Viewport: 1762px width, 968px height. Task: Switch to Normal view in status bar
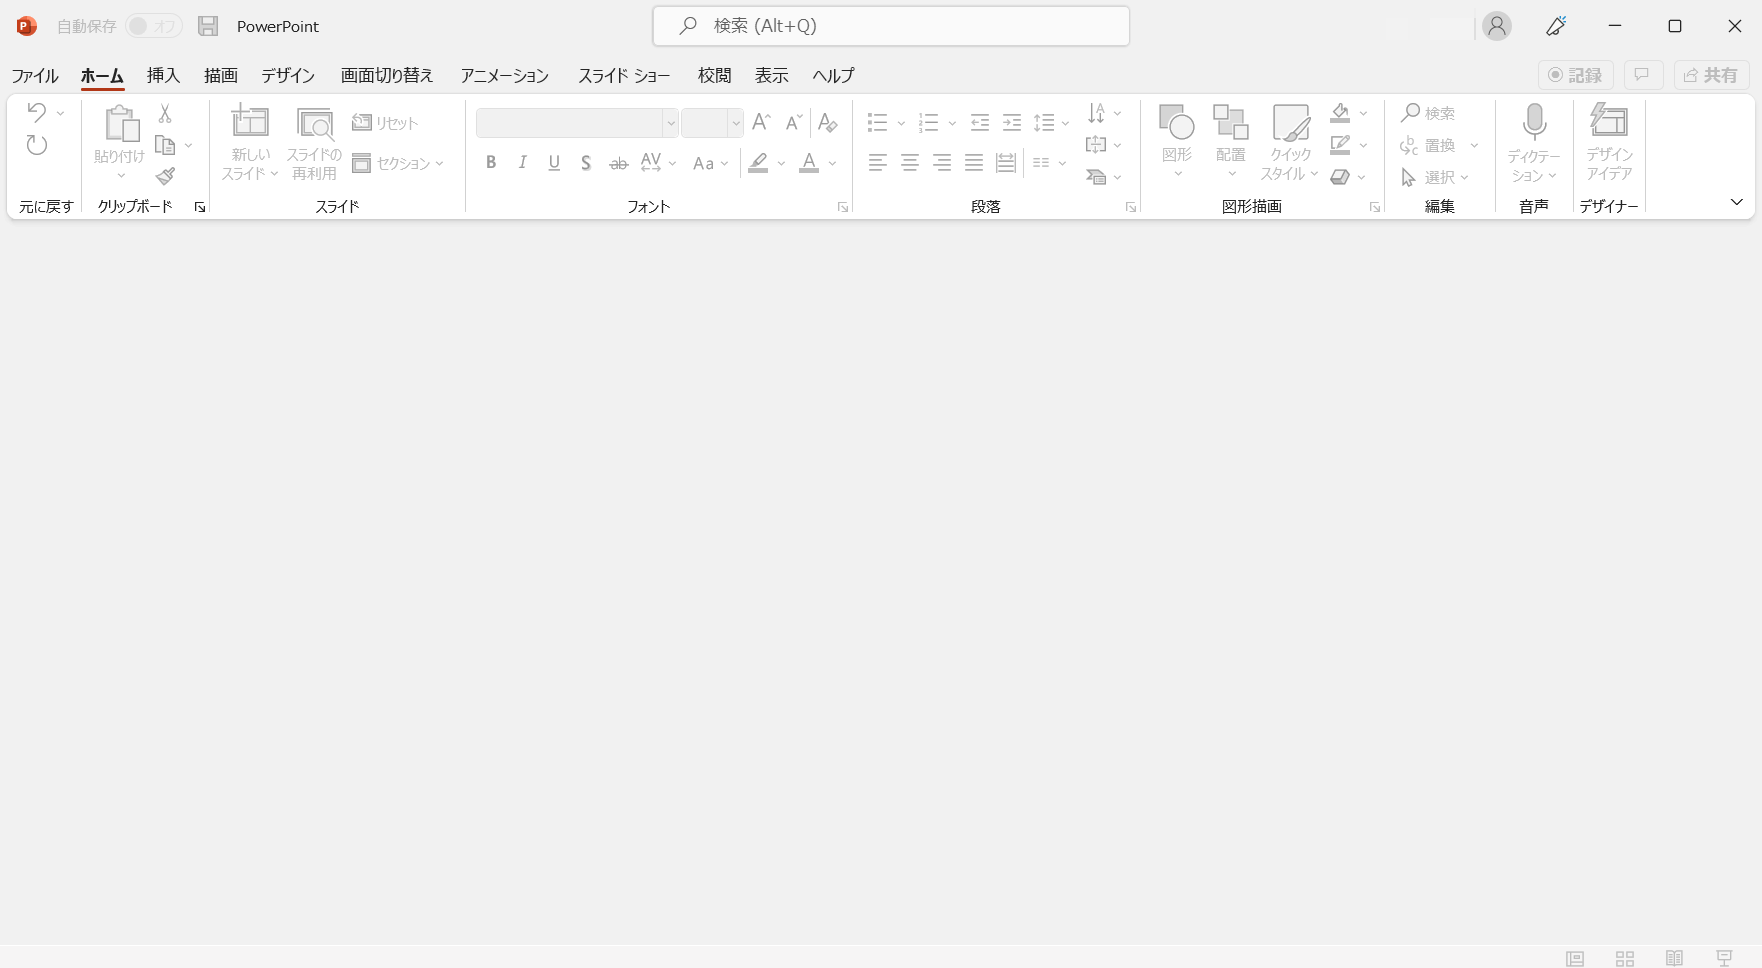(x=1575, y=958)
